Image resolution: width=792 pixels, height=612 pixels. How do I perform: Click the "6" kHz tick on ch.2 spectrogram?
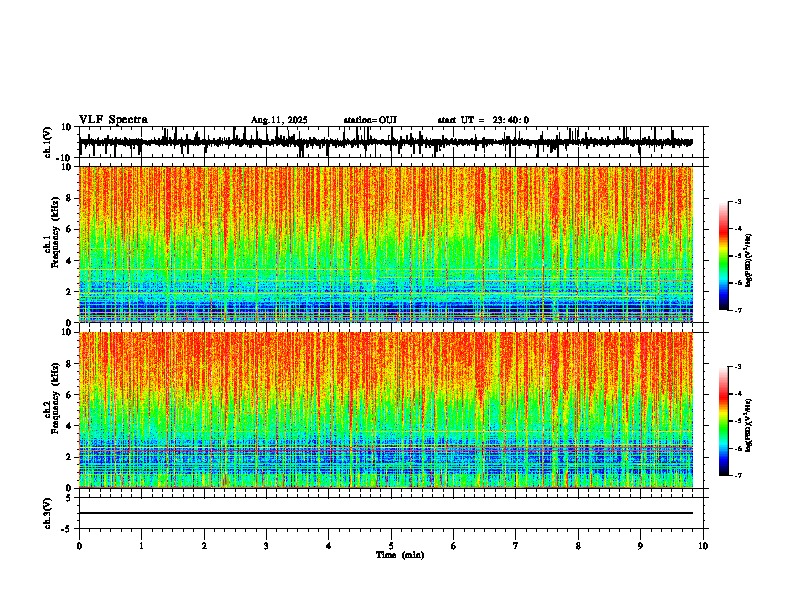tap(70, 395)
